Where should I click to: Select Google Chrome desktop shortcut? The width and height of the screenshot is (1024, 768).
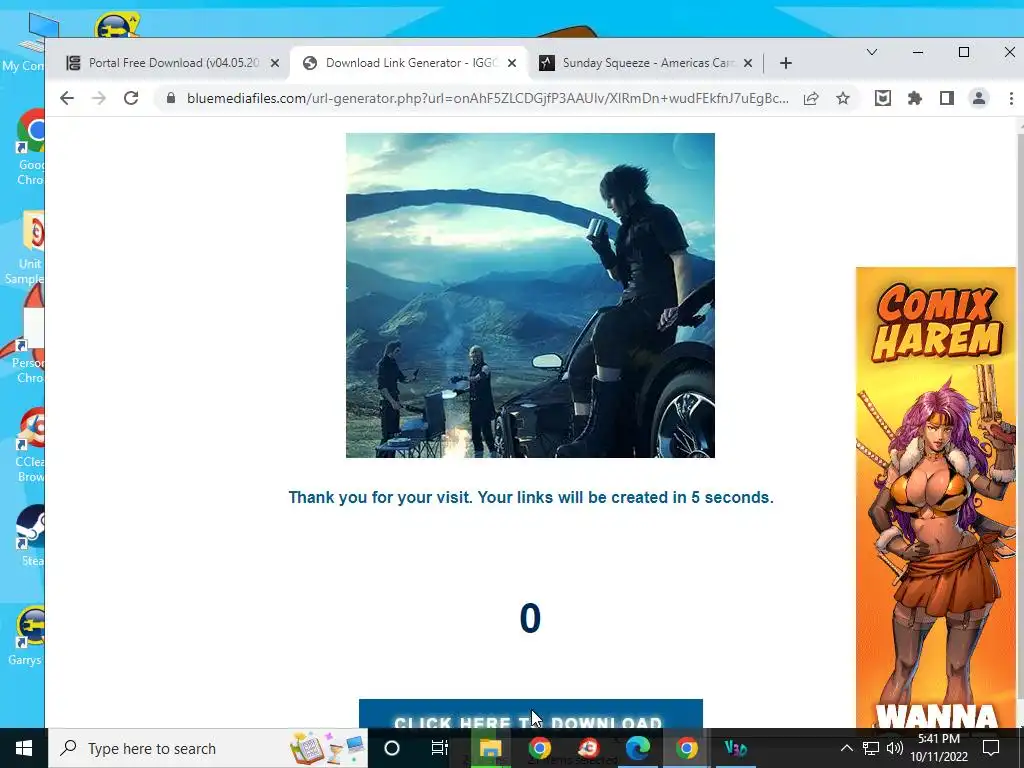29,148
